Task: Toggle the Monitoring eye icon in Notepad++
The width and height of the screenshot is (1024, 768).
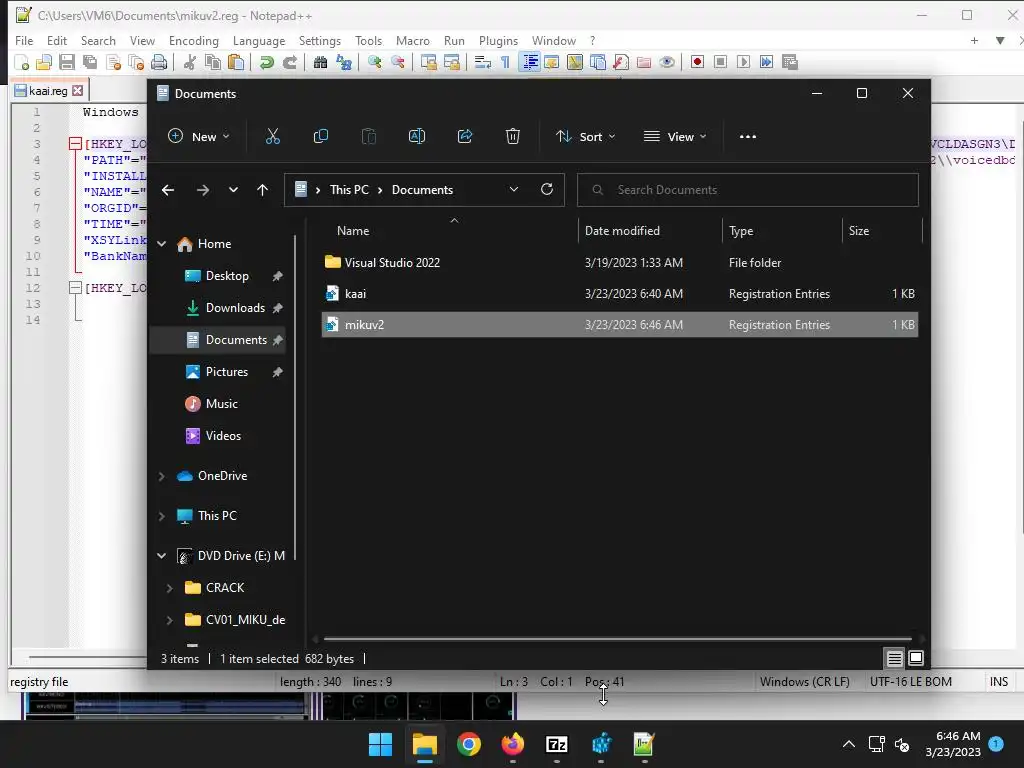Action: pyautogui.click(x=666, y=62)
